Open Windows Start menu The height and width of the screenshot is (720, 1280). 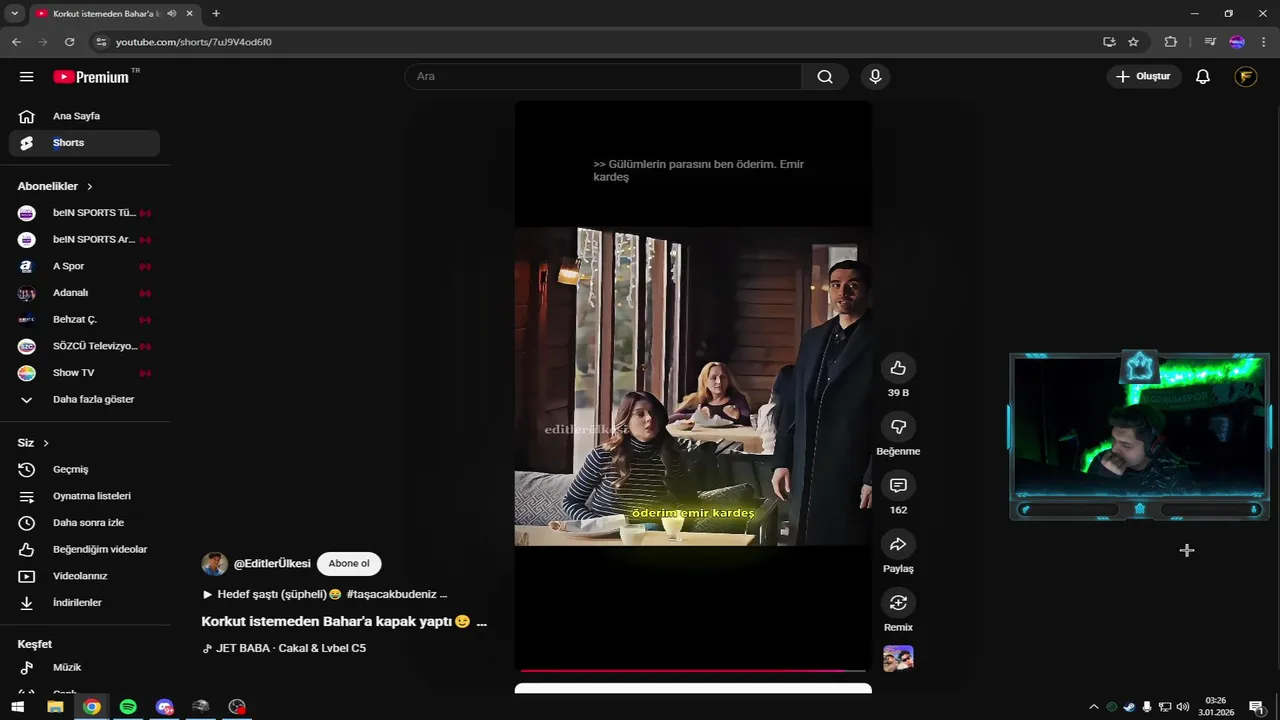point(17,707)
